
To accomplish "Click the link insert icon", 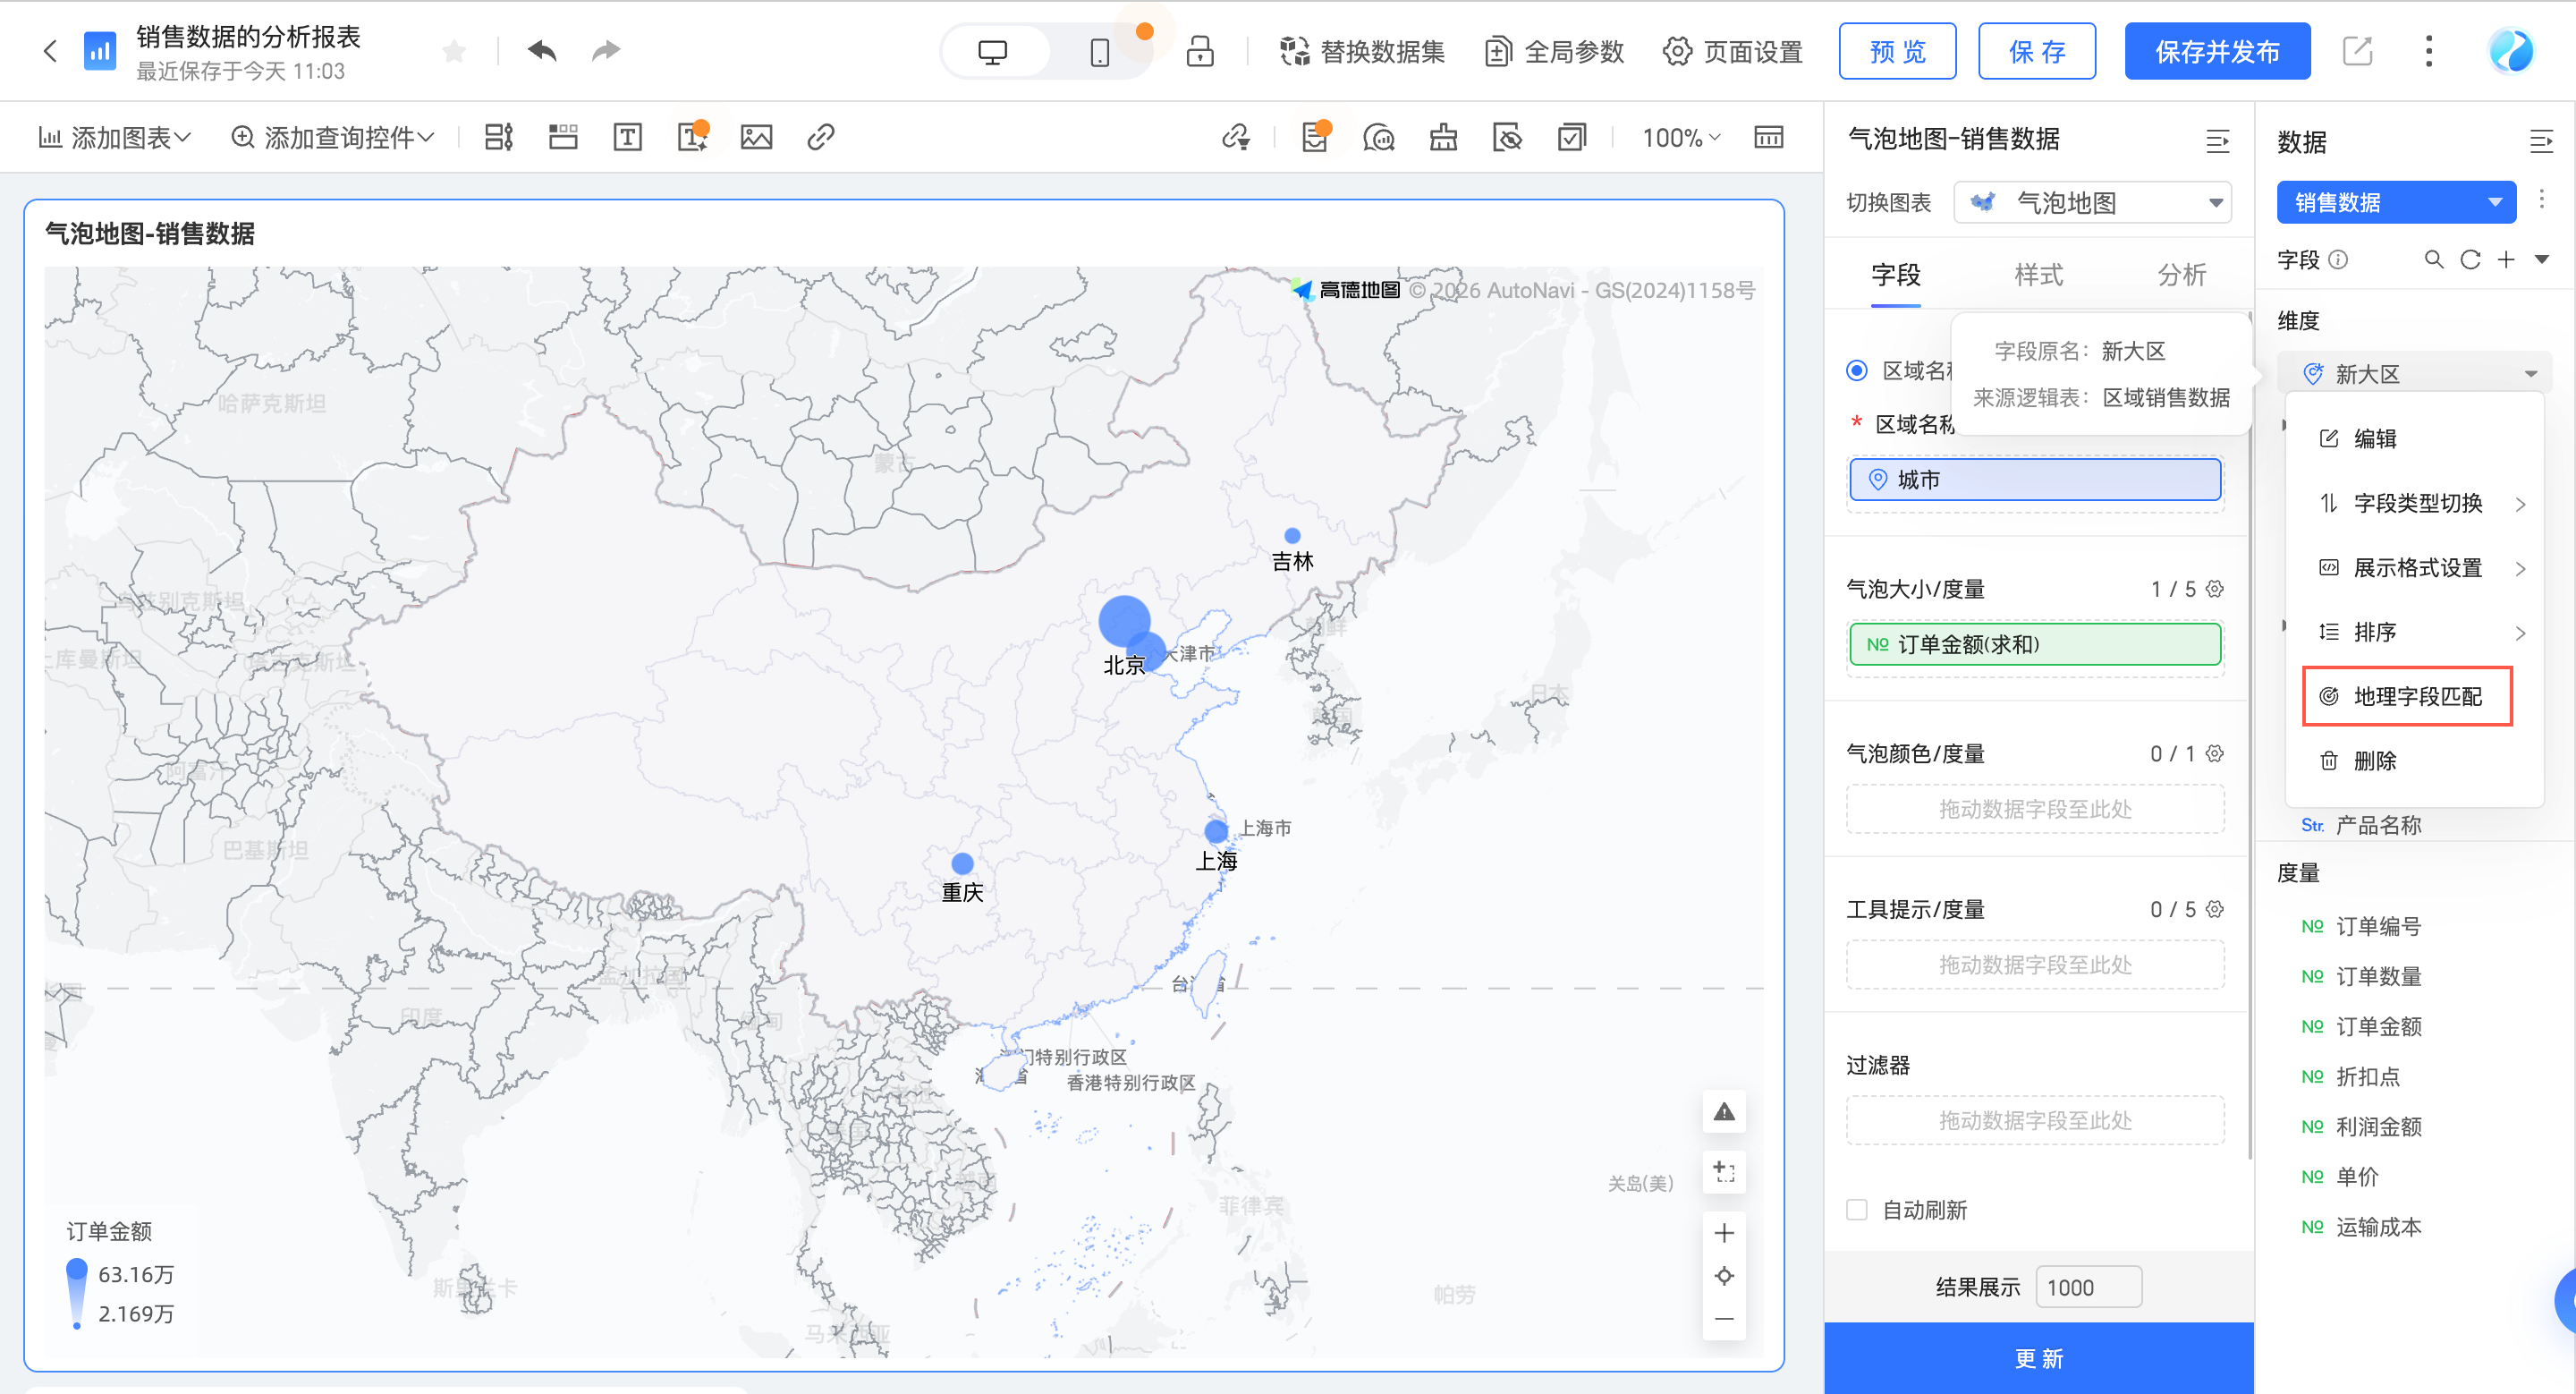I will coord(820,137).
